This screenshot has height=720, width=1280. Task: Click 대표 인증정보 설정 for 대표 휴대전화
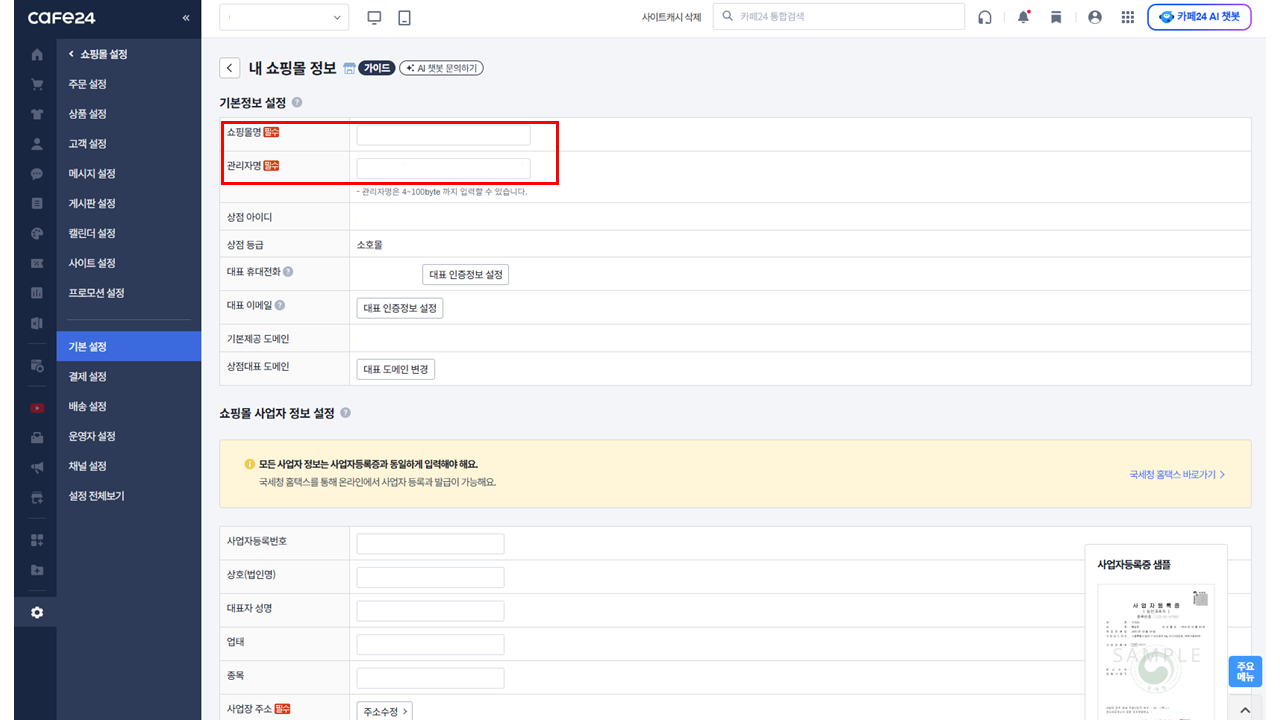click(x=466, y=275)
